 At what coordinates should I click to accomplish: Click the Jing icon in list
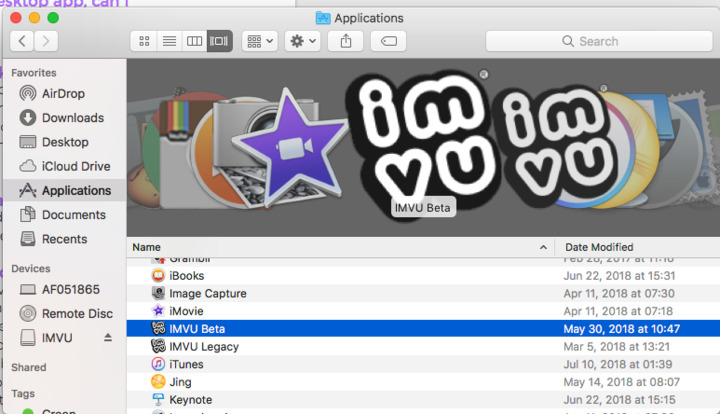click(158, 381)
